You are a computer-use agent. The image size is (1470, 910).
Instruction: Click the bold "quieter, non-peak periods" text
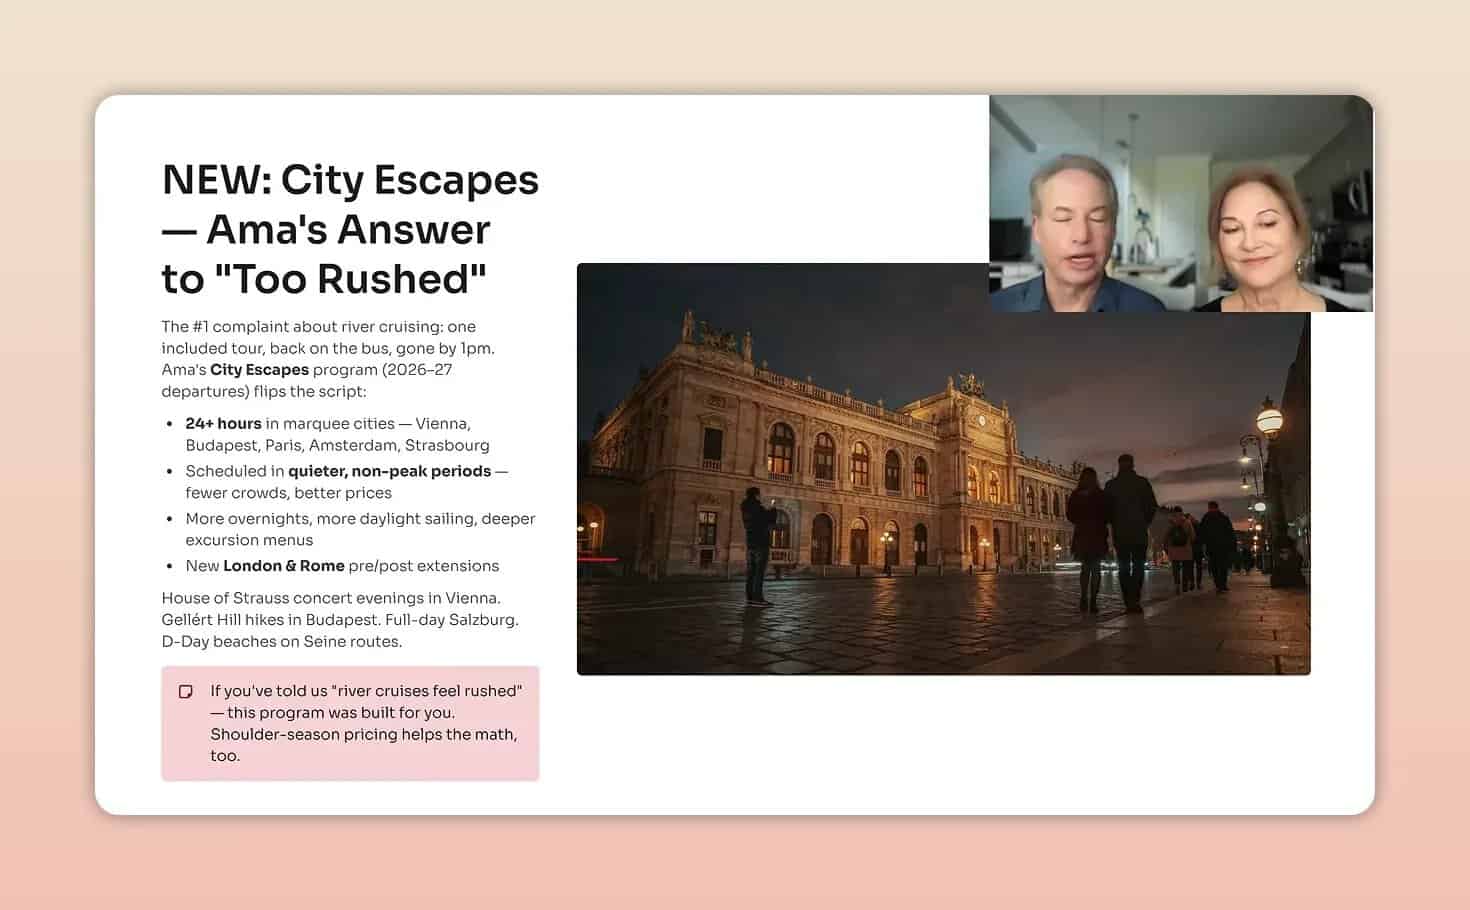389,471
